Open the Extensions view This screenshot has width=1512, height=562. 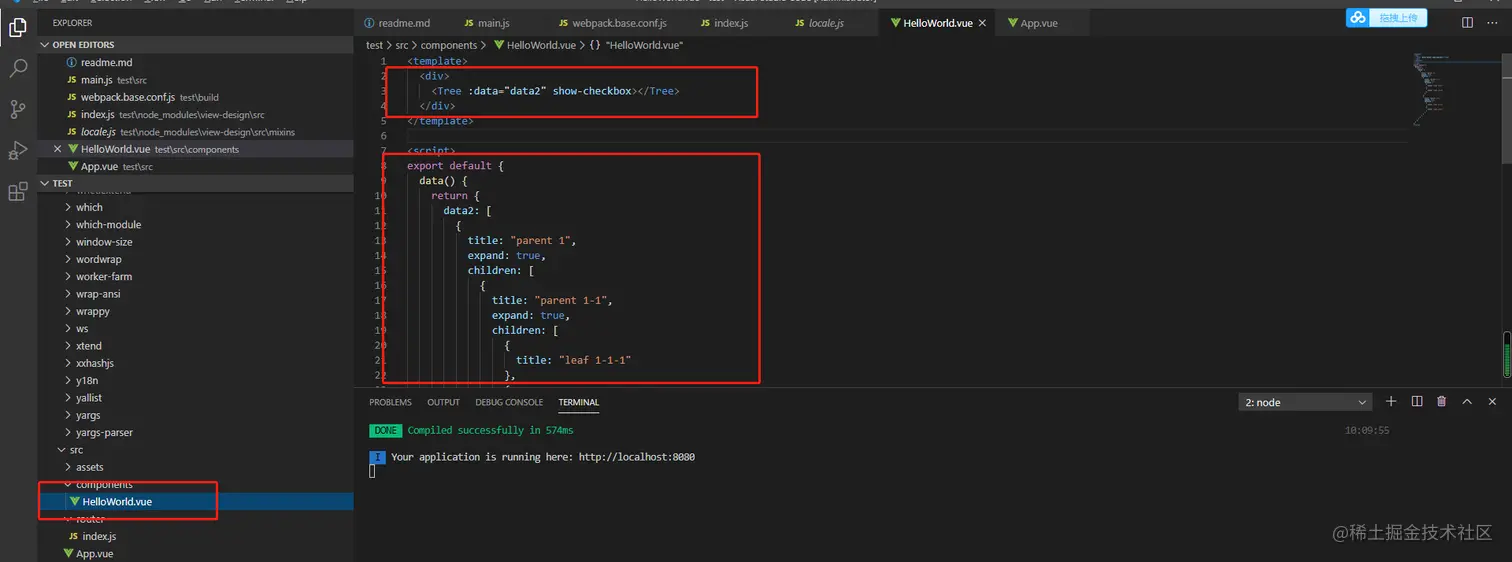pos(17,192)
